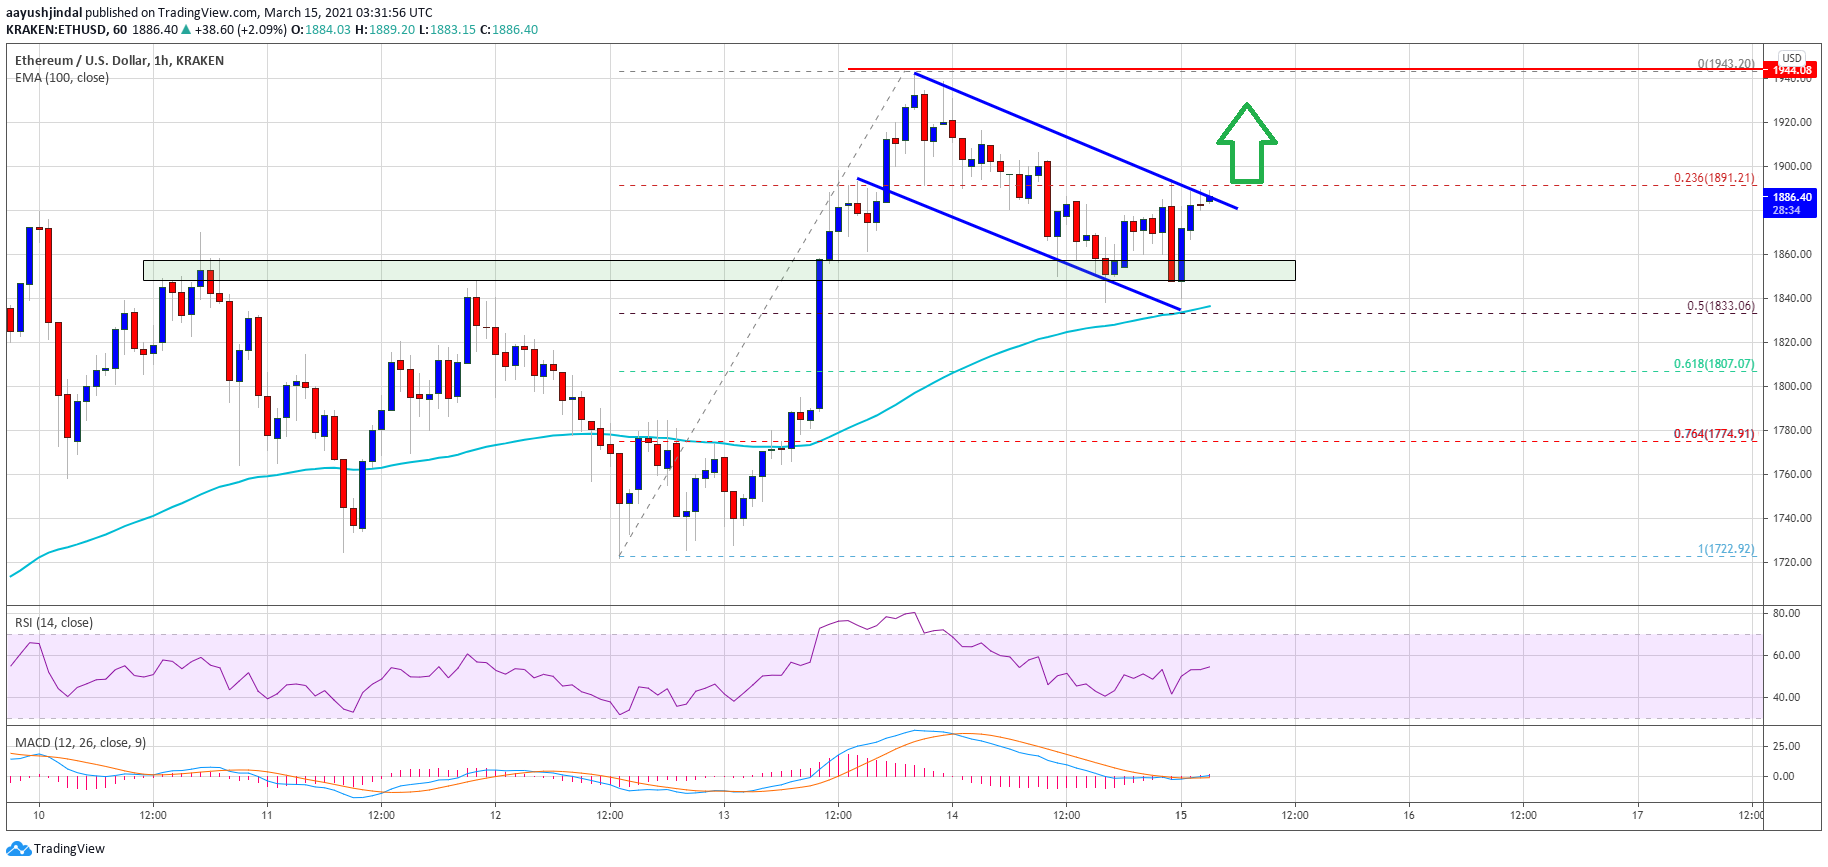Select the 1 (1722.92) Fibonacci base label
Image resolution: width=1828 pixels, height=867 pixels.
(x=1725, y=549)
